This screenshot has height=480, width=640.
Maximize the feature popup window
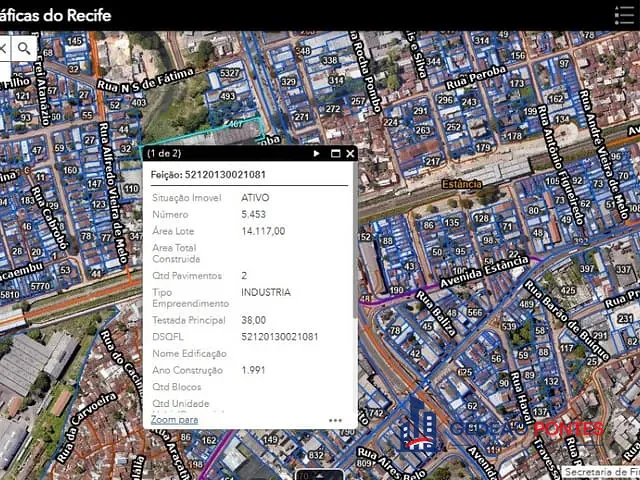click(335, 153)
